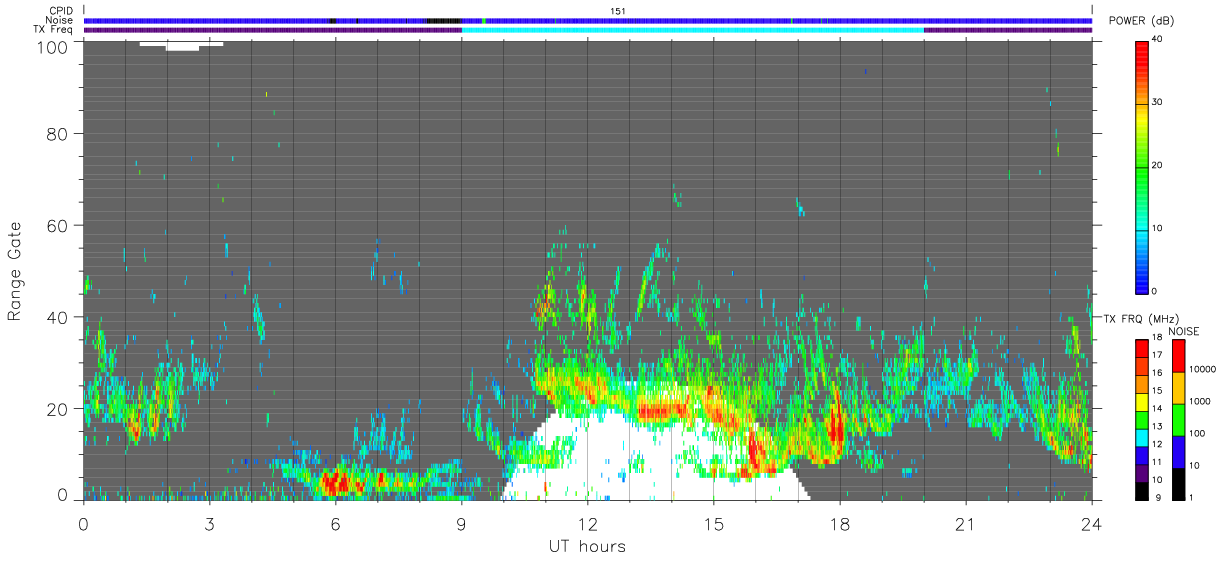Screen dimensions: 1228x567
Task: Click range gate tick label "100"
Action: pyautogui.click(x=52, y=47)
